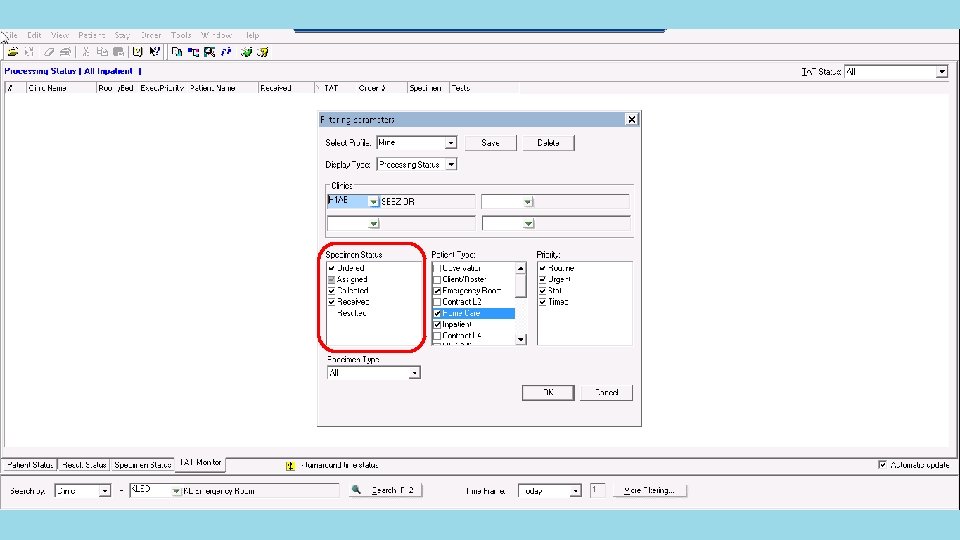Switch to the Specimen Status tab
Viewport: 960px width, 540px height.
point(142,465)
